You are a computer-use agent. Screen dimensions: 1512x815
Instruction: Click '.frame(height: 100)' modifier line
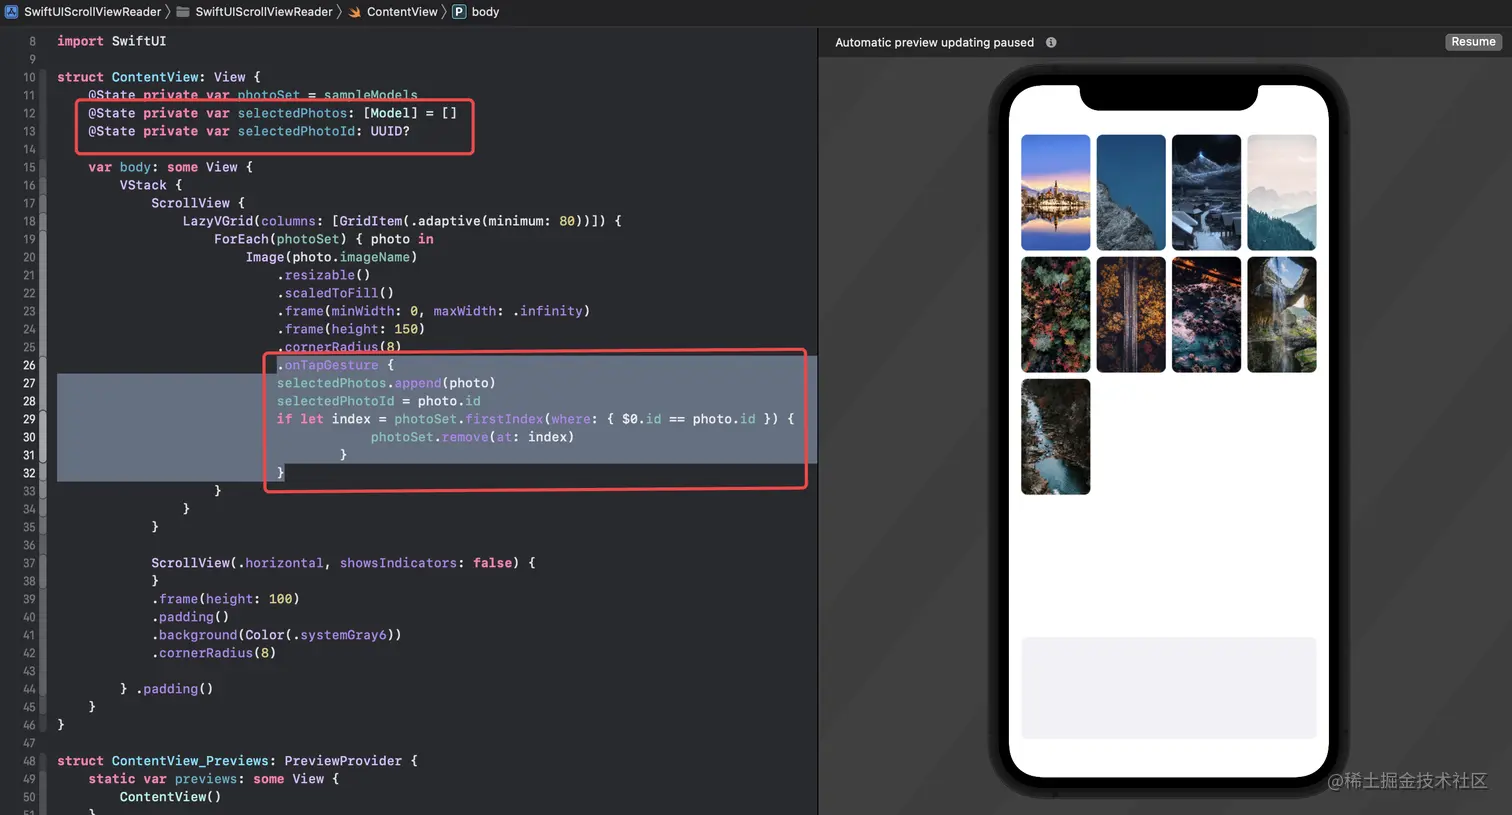coord(225,599)
